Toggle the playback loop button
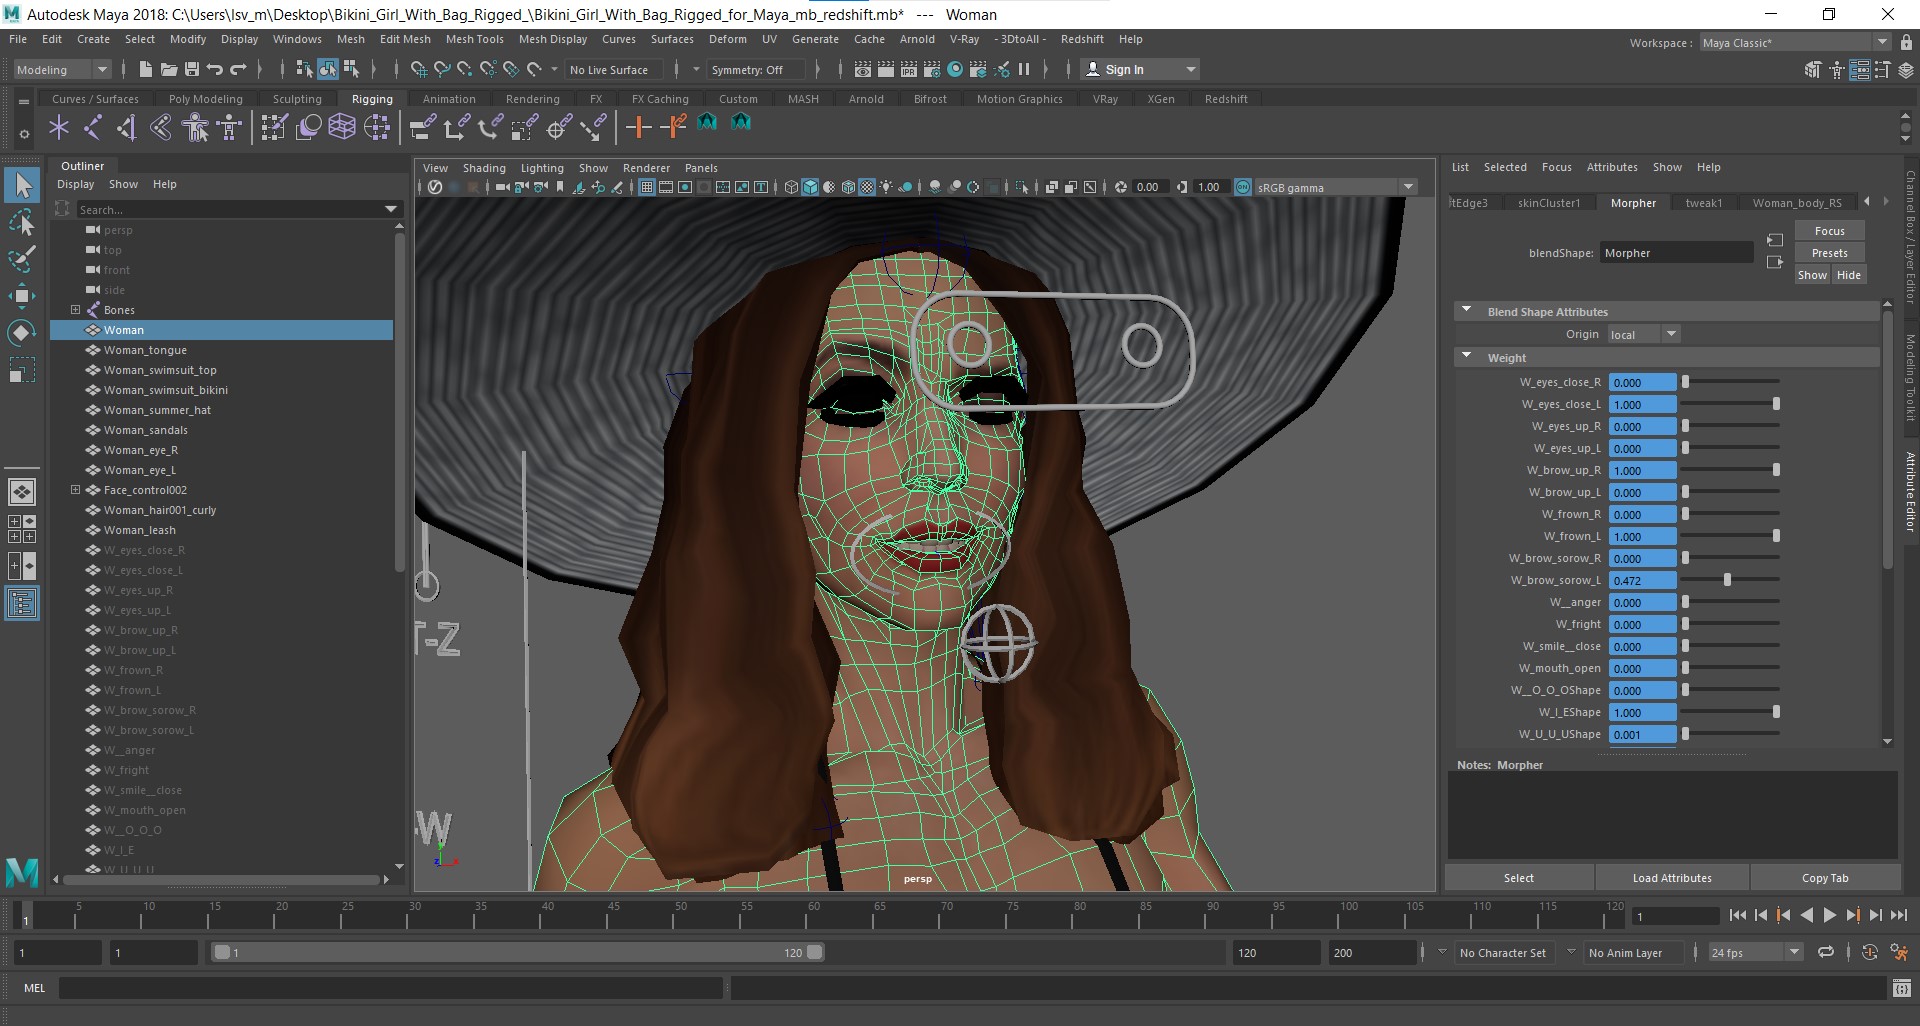Screen dimensions: 1920x1026 (x=1826, y=952)
